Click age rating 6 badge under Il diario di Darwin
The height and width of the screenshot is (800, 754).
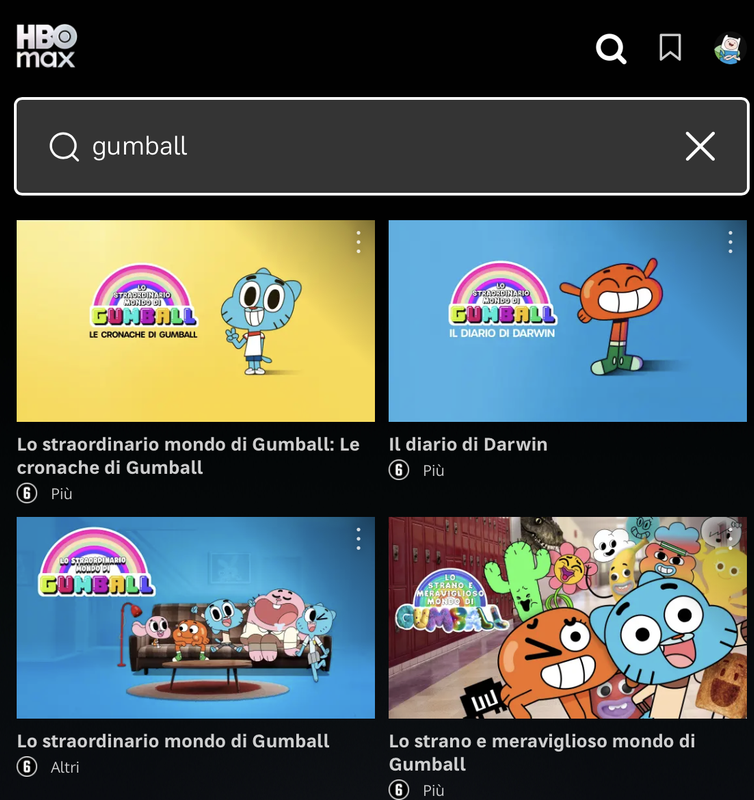click(399, 470)
